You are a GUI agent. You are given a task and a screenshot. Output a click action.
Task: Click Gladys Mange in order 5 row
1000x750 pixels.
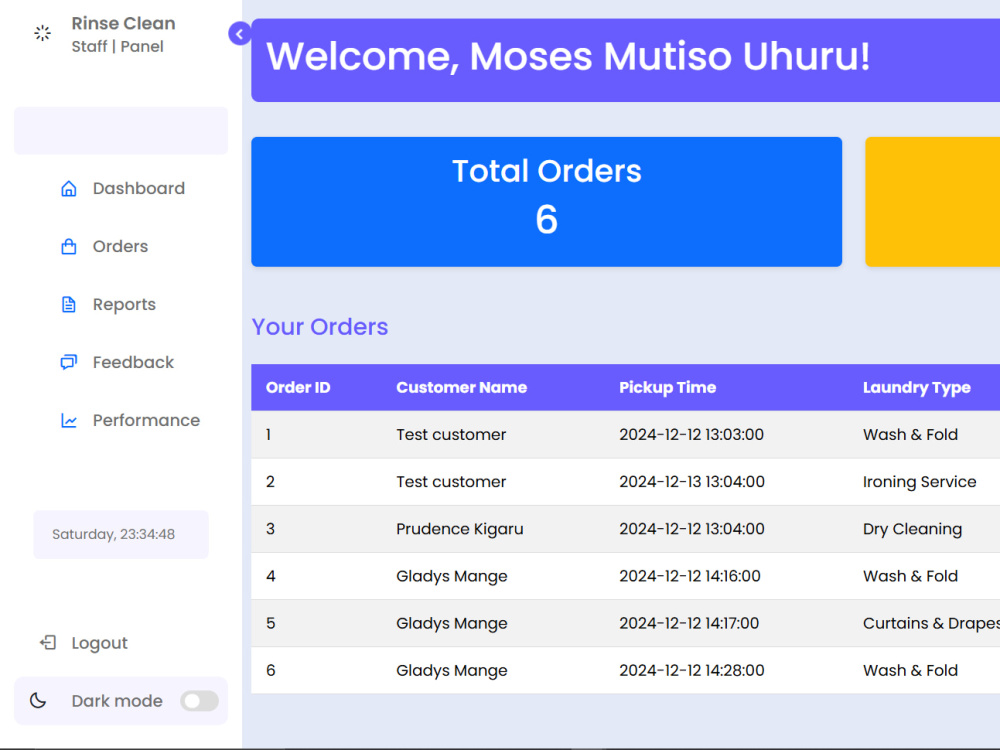click(452, 624)
